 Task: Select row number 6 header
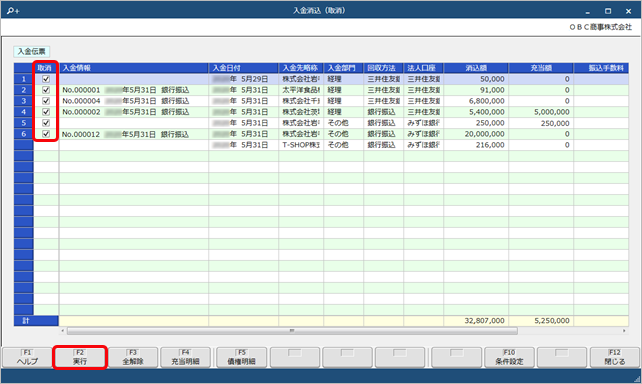(24, 134)
